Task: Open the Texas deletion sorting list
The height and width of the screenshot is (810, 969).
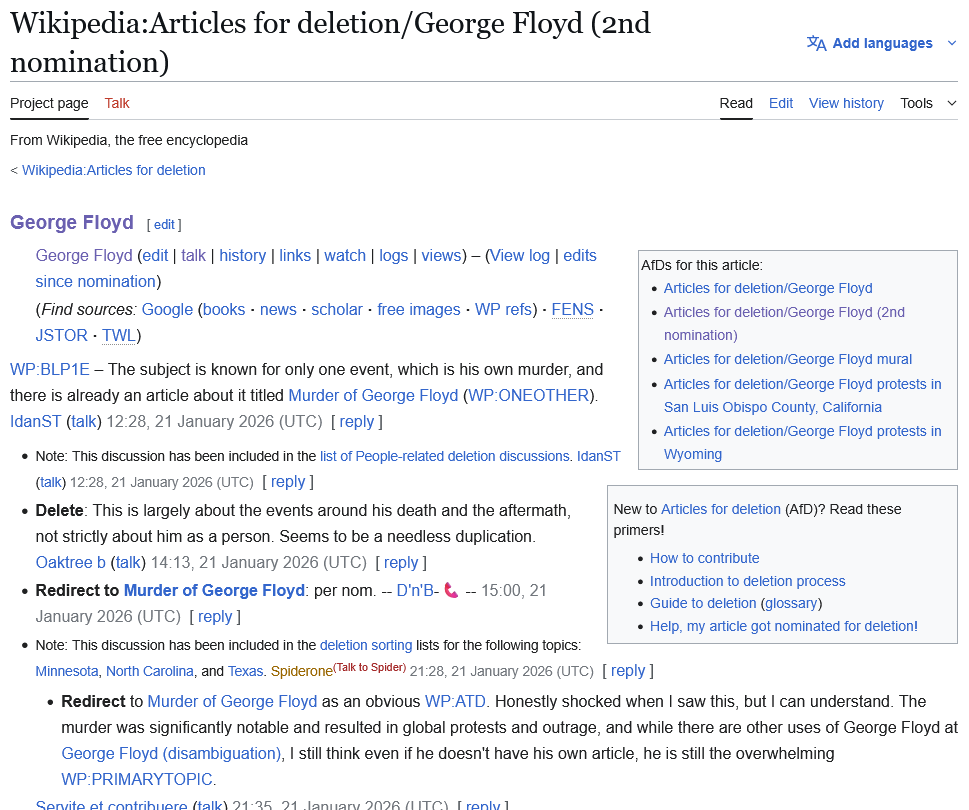Action: point(245,672)
